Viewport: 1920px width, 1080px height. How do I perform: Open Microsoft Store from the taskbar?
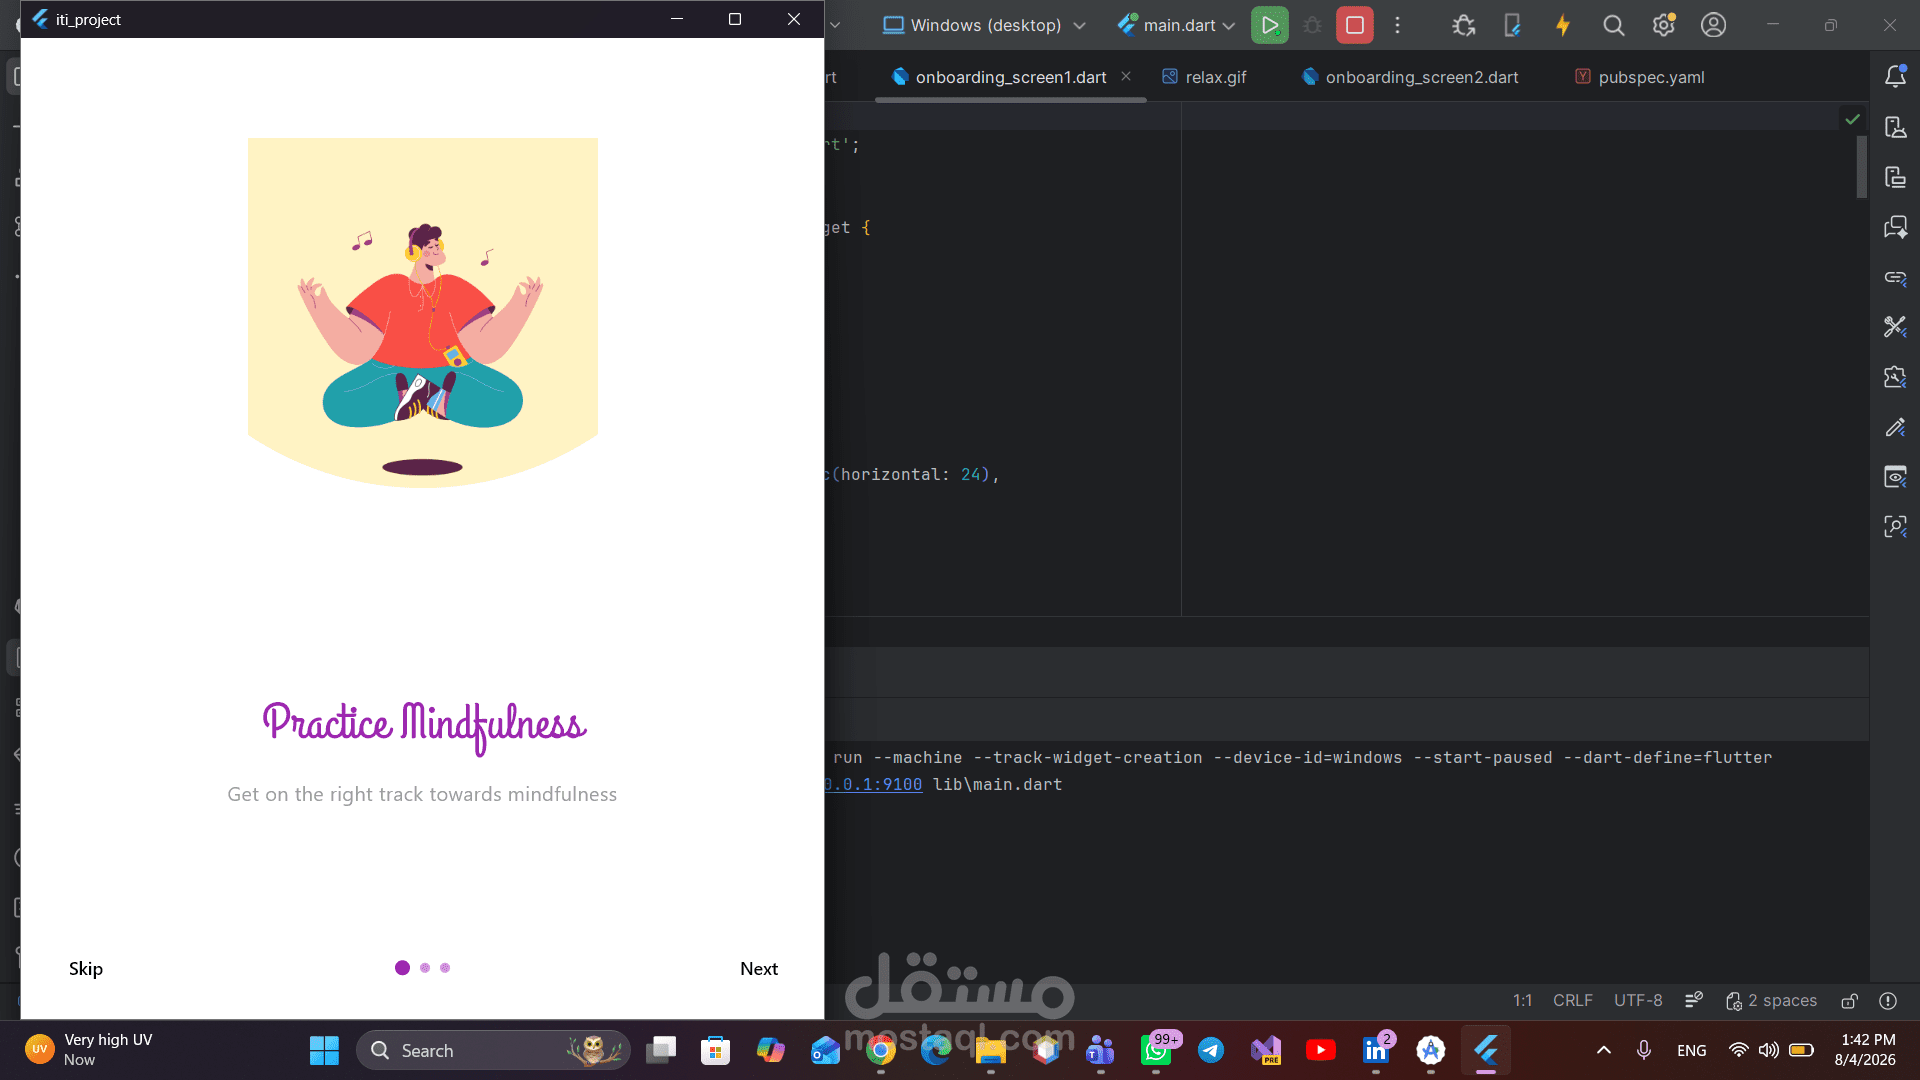click(x=715, y=1050)
